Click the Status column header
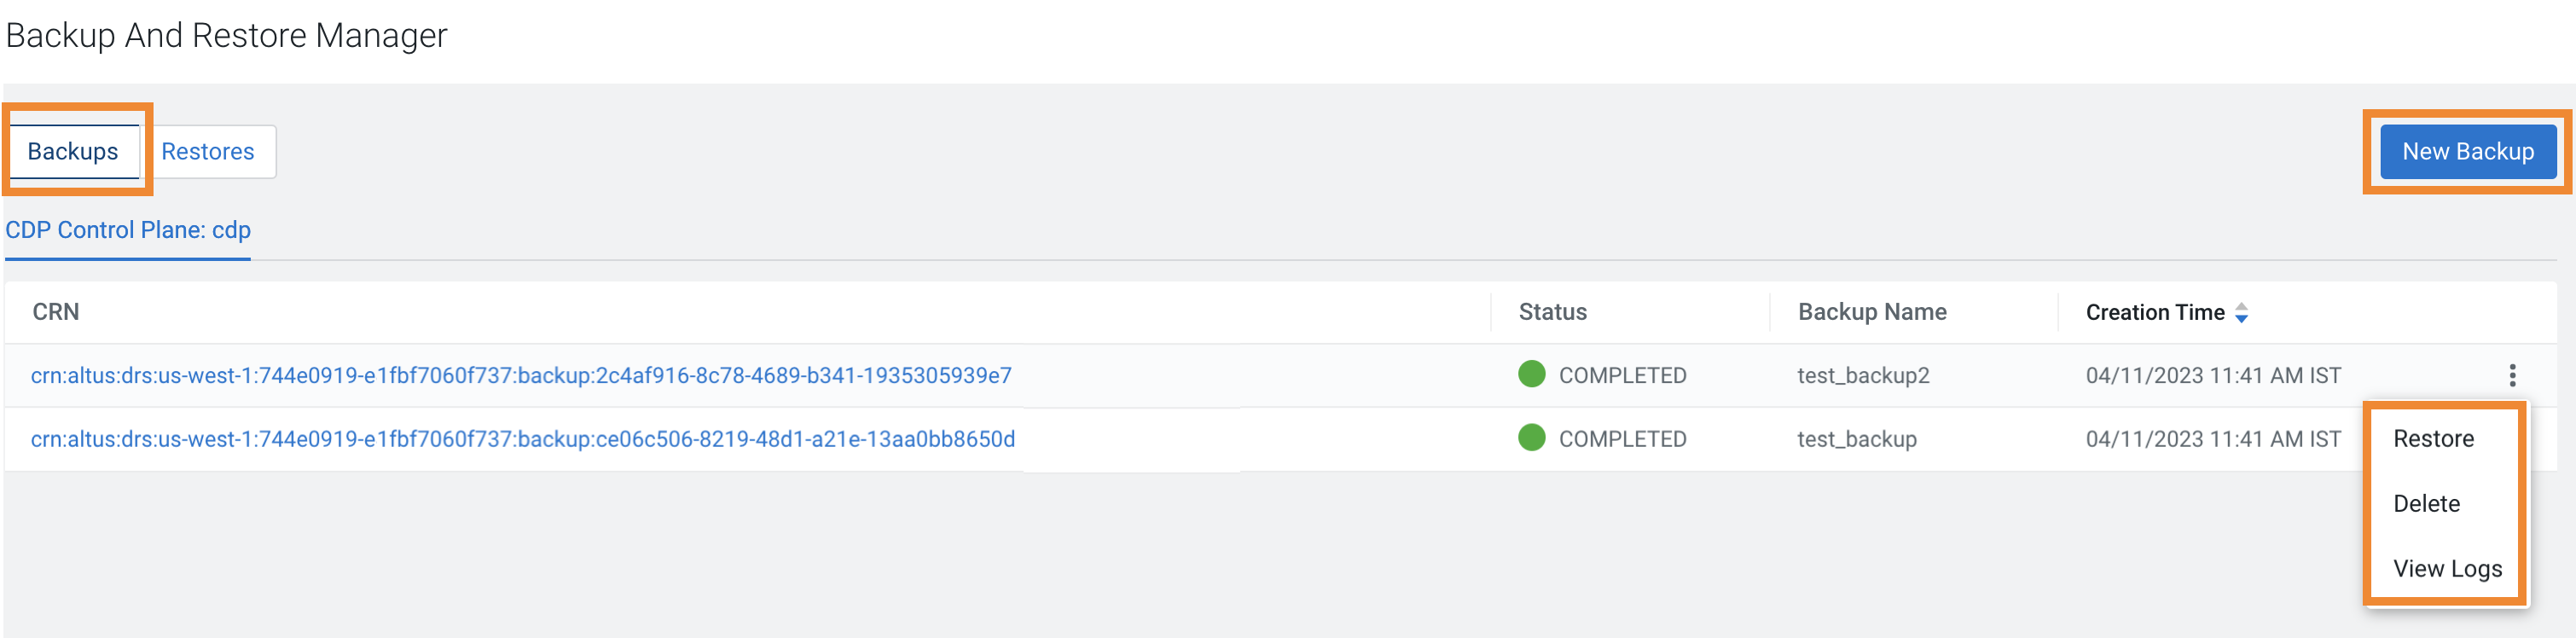The width and height of the screenshot is (2576, 638). point(1552,312)
